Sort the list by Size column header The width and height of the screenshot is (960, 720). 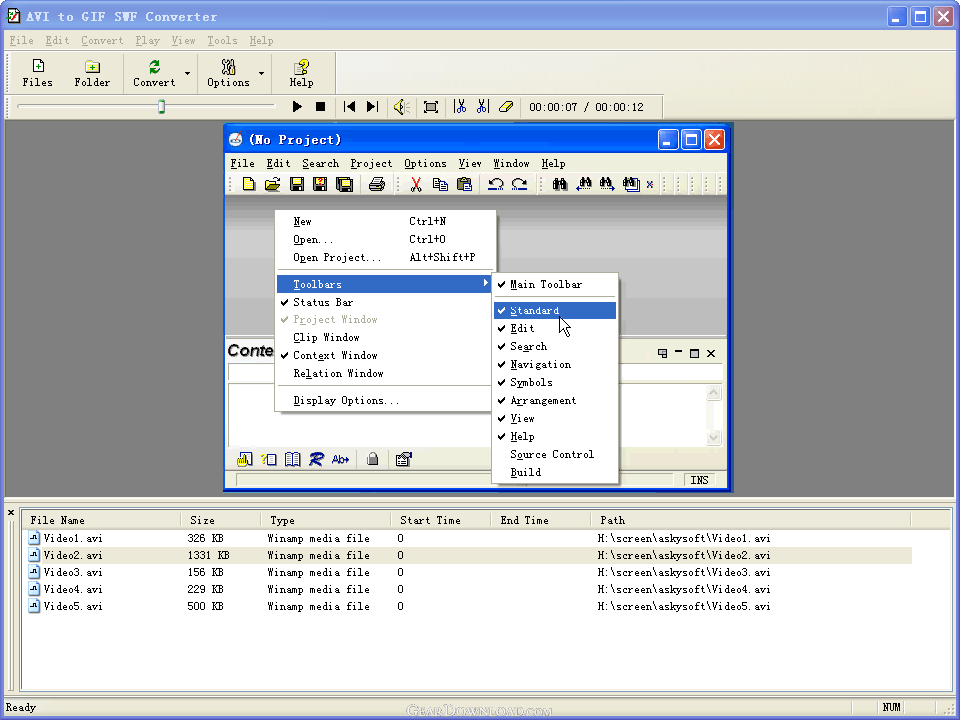click(220, 520)
